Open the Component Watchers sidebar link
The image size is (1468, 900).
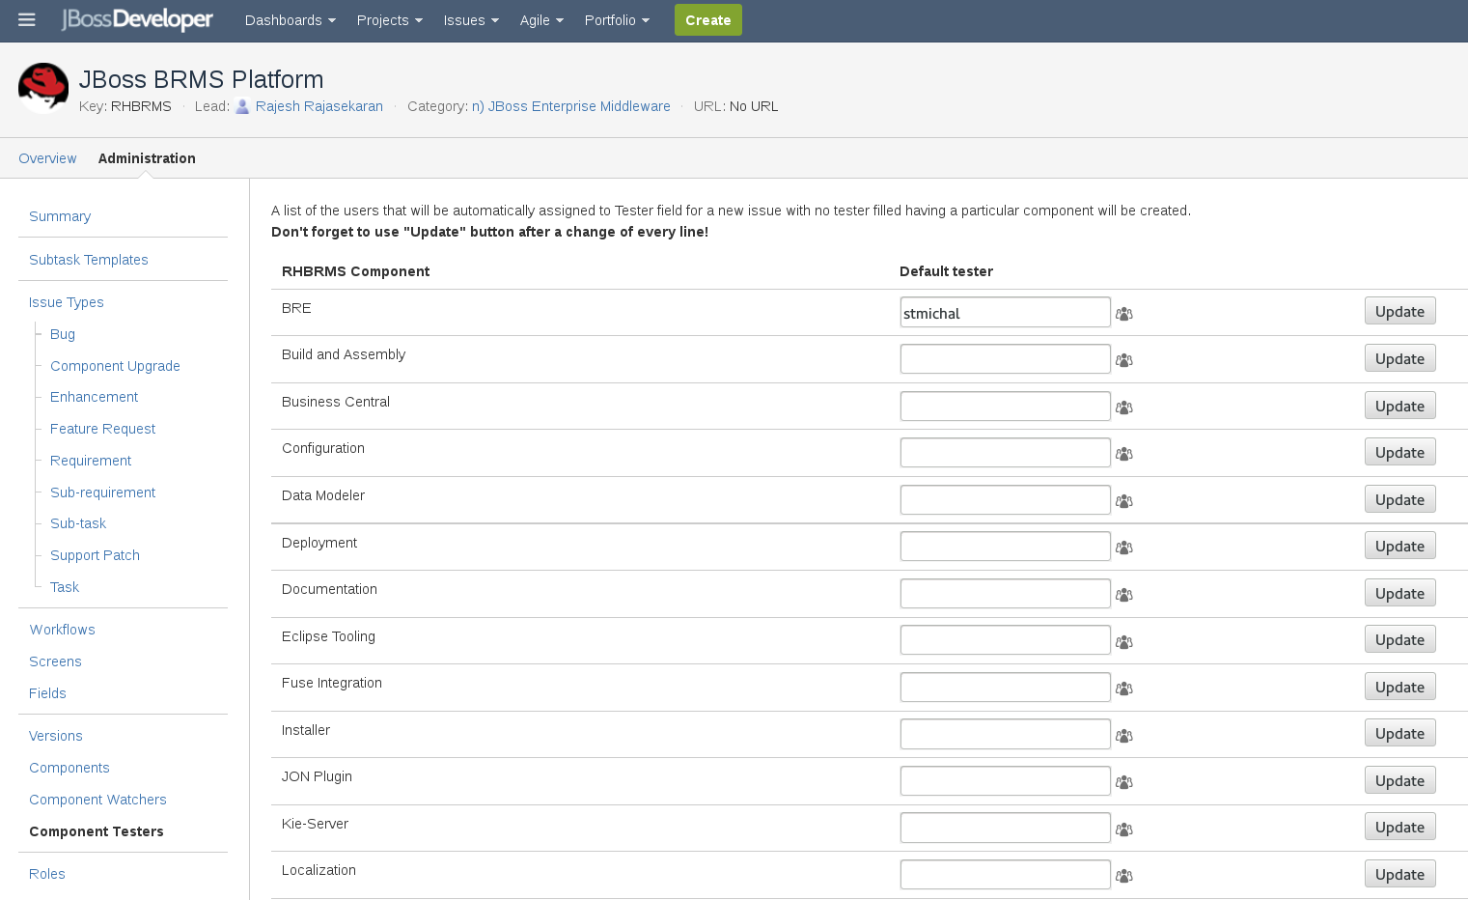97,799
